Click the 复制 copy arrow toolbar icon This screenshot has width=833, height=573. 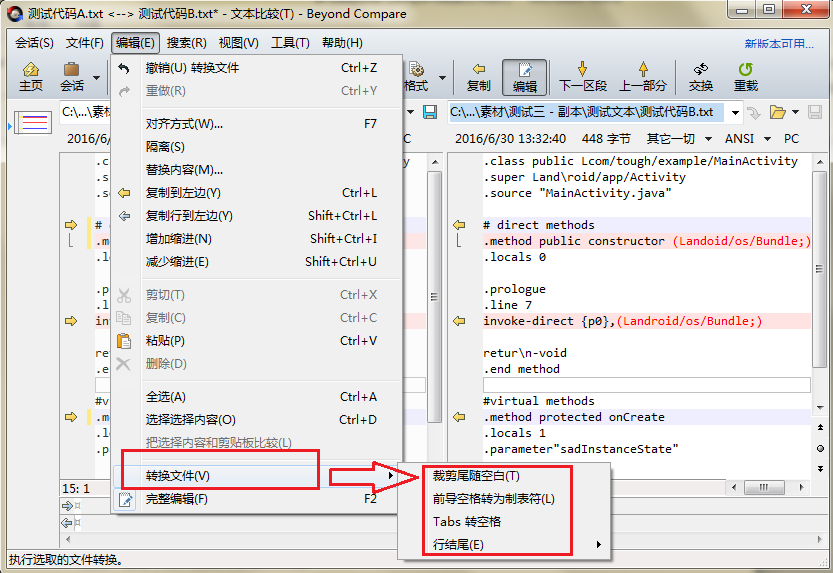click(x=478, y=77)
